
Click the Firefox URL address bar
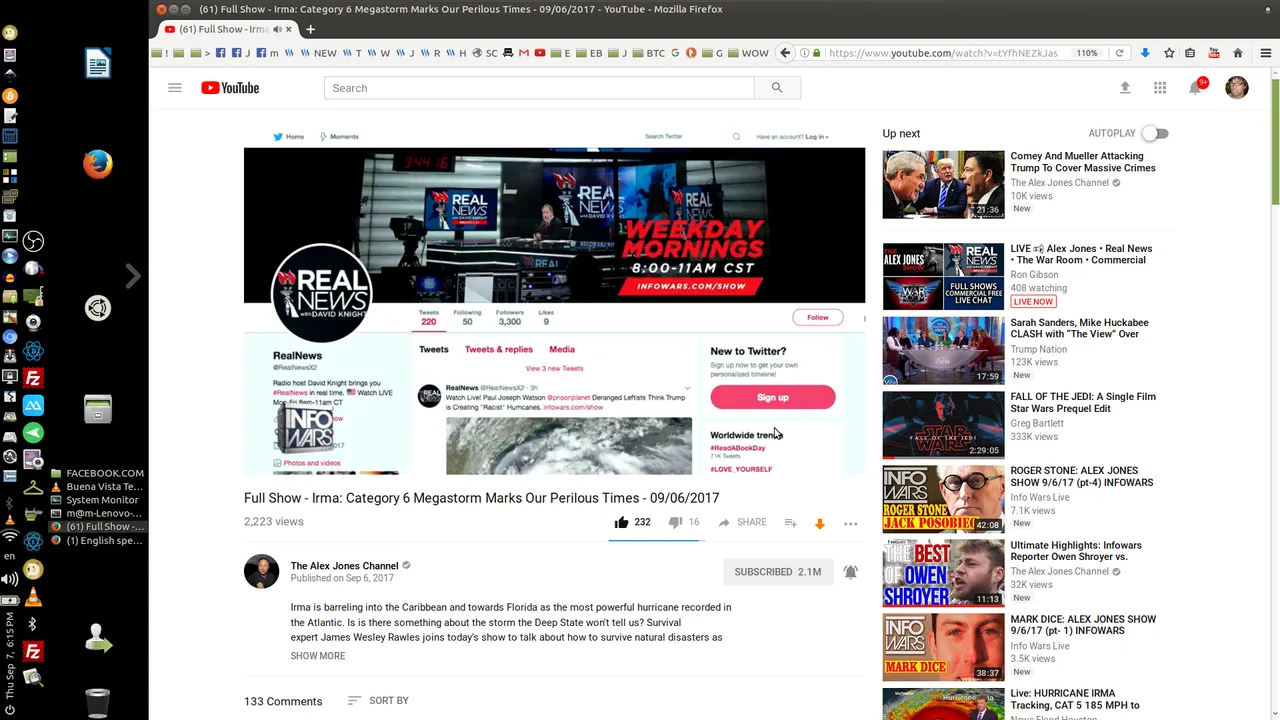point(944,53)
